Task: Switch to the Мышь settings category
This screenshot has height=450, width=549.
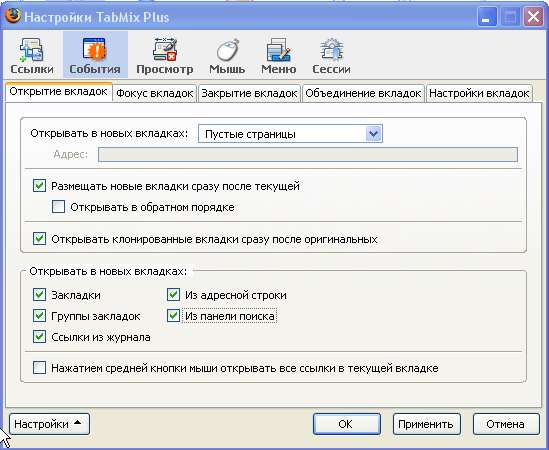Action: click(227, 55)
